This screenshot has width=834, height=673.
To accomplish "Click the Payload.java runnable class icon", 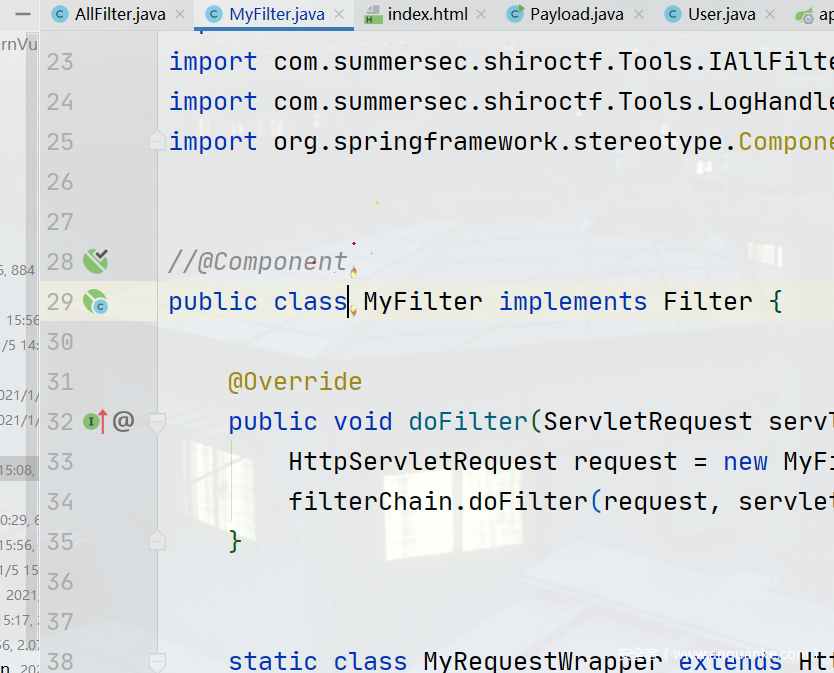I will click(x=515, y=14).
